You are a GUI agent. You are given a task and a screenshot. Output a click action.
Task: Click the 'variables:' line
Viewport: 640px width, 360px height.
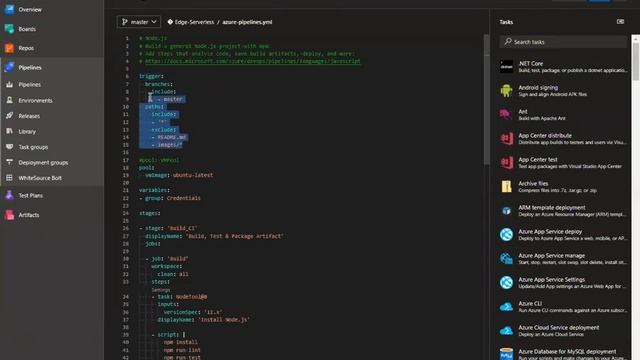(154, 190)
